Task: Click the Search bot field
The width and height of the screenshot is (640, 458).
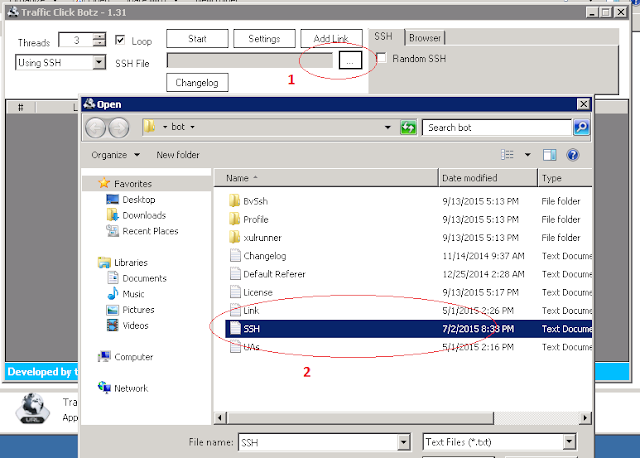Action: pyautogui.click(x=497, y=128)
